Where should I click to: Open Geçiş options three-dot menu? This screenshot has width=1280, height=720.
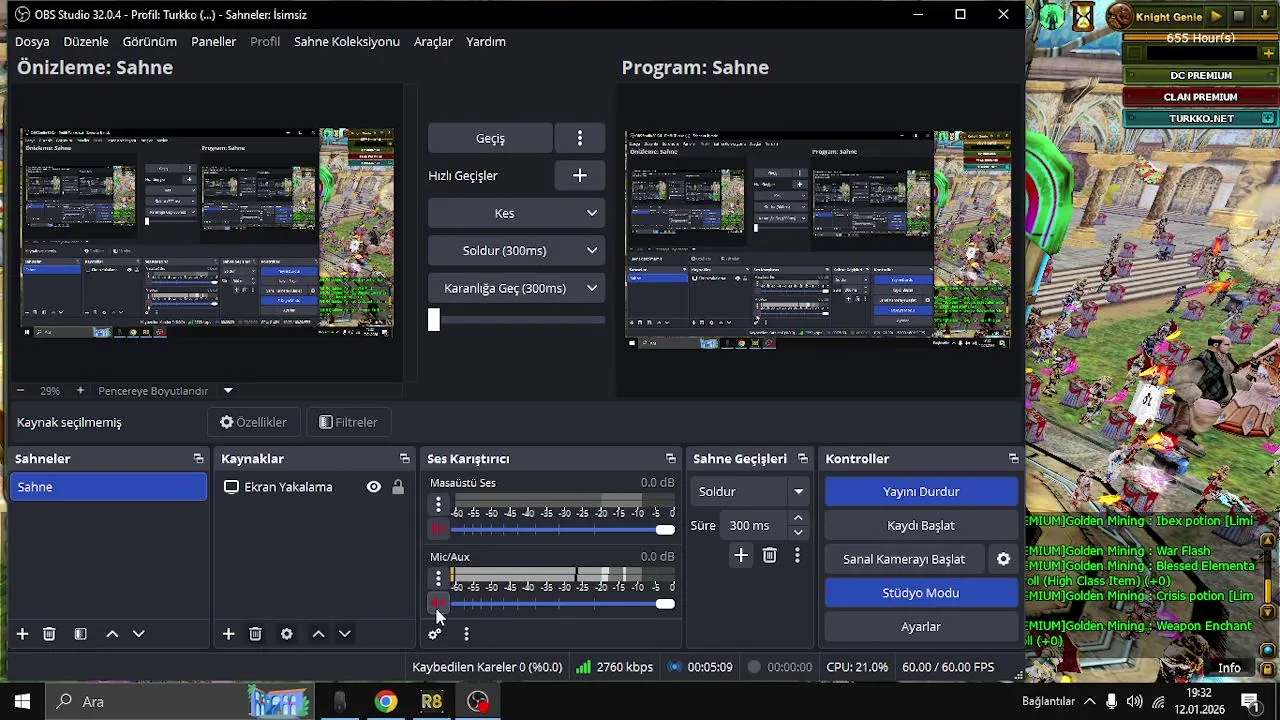point(580,138)
